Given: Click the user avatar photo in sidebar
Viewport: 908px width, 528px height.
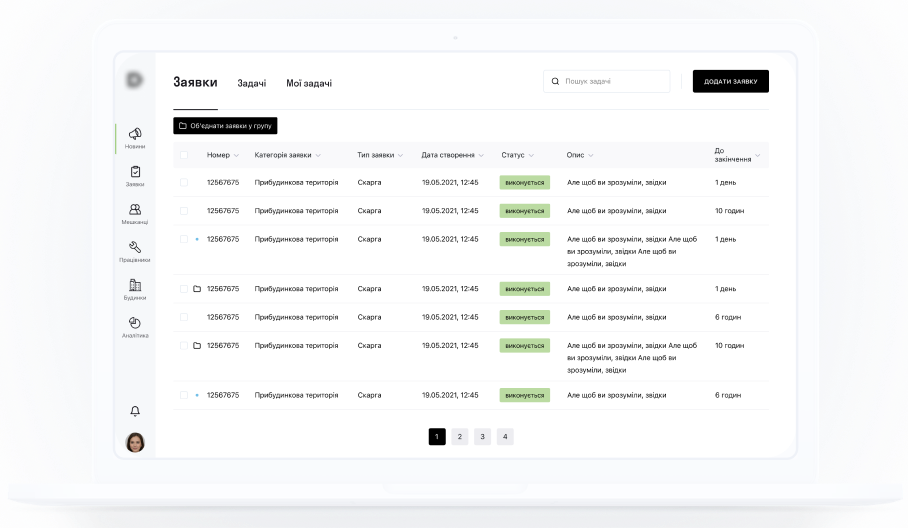Looking at the screenshot, I should pos(135,442).
